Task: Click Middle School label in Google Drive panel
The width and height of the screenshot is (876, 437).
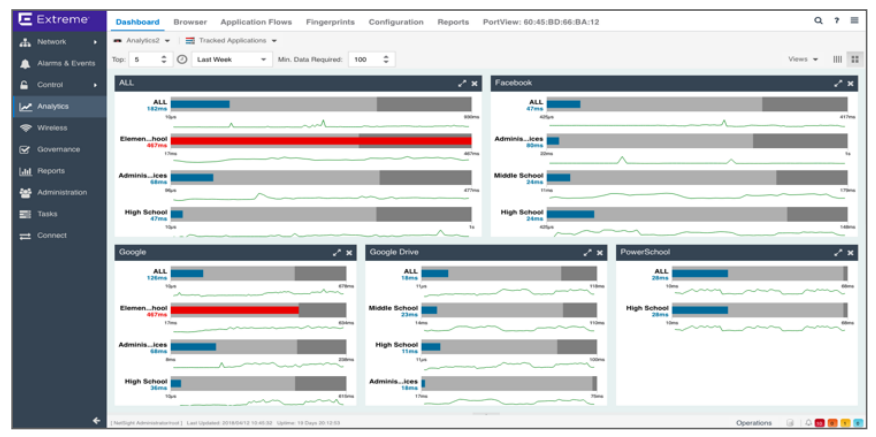Action: point(393,308)
